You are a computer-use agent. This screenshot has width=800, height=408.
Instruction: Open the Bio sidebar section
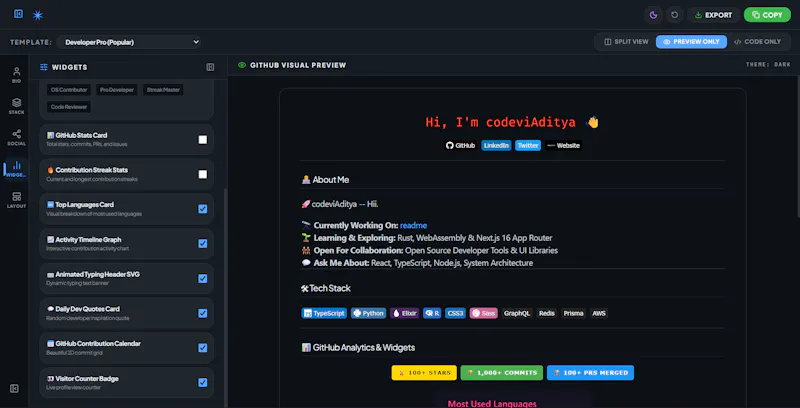click(x=16, y=74)
